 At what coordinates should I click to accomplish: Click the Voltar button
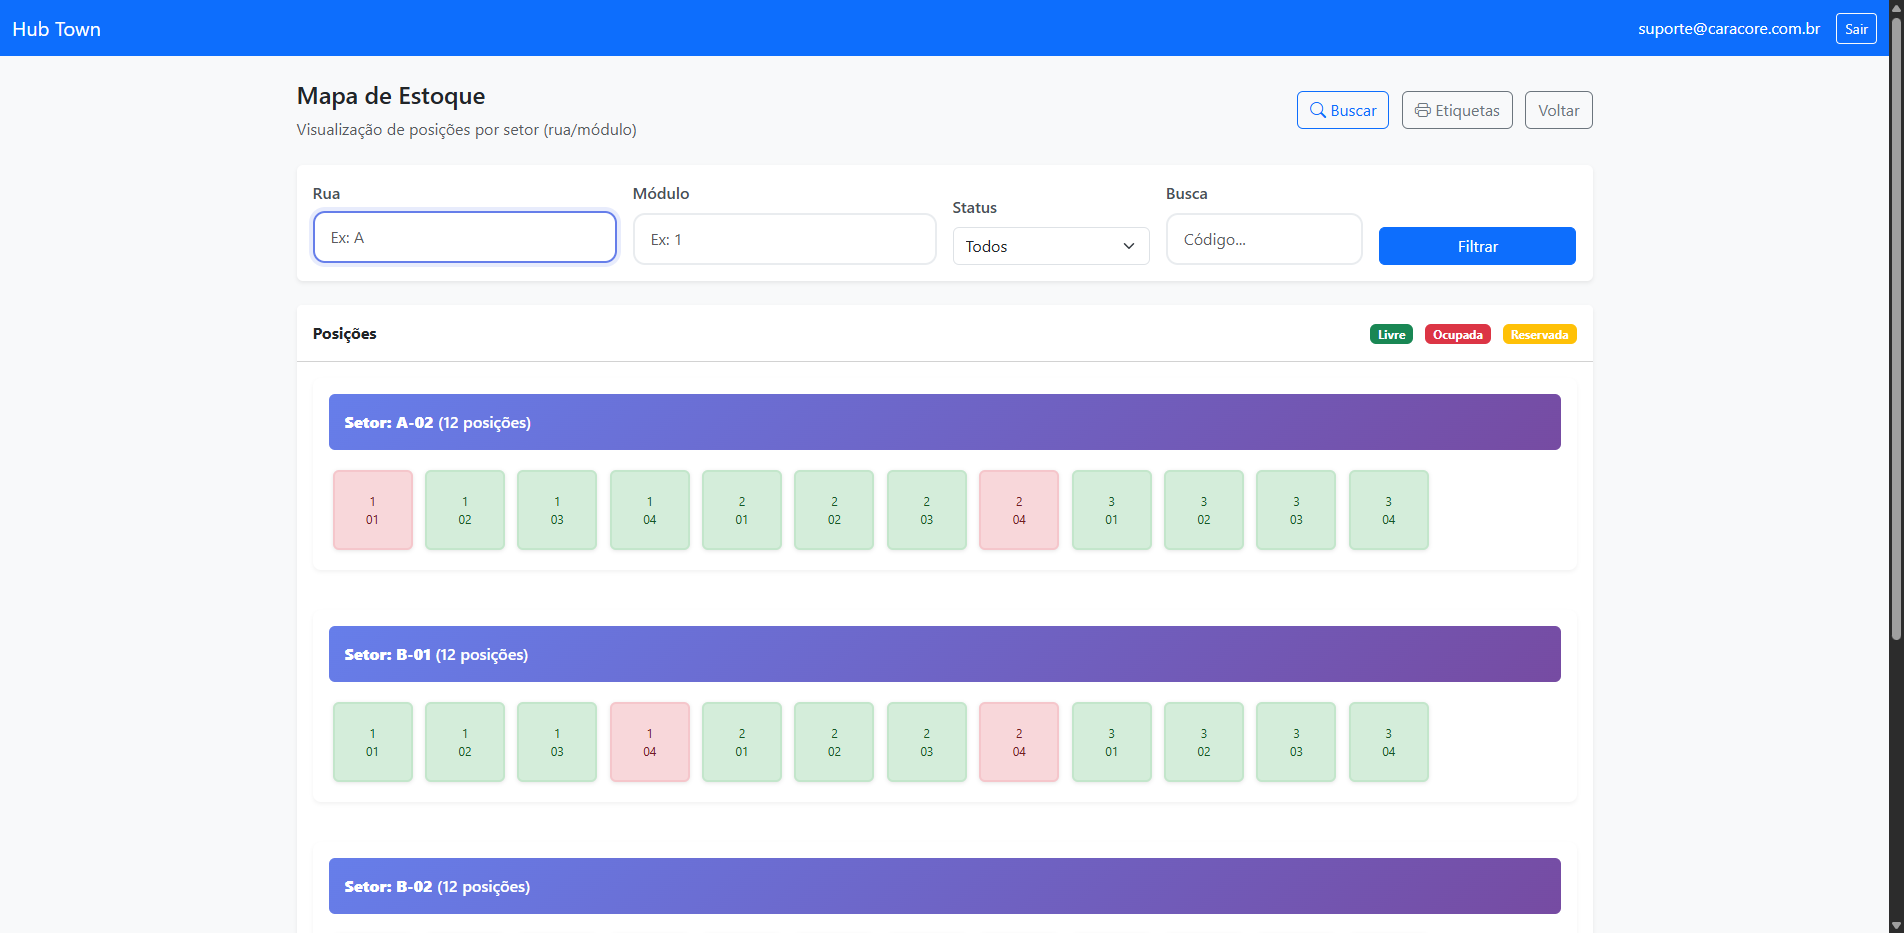pyautogui.click(x=1558, y=110)
